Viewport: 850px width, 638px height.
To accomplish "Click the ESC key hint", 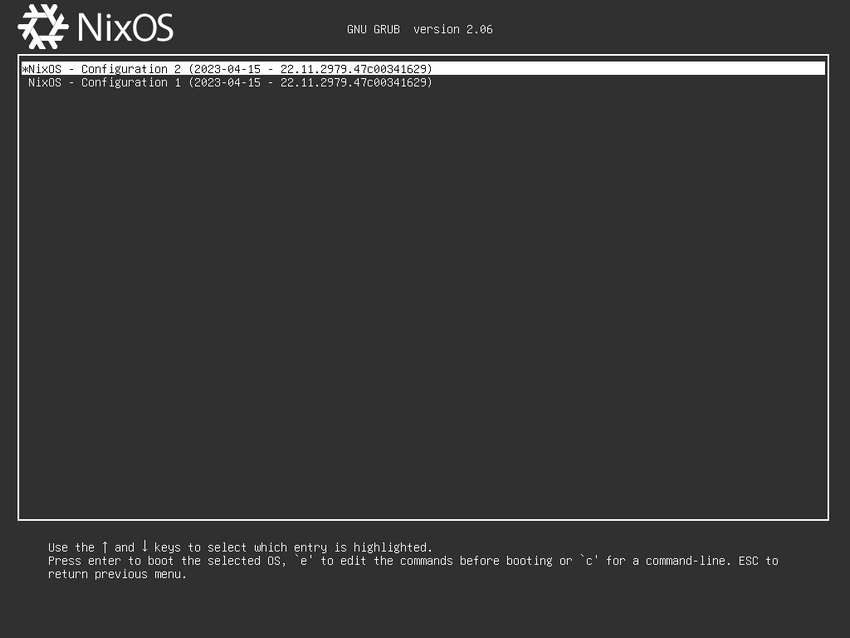I will click(748, 561).
